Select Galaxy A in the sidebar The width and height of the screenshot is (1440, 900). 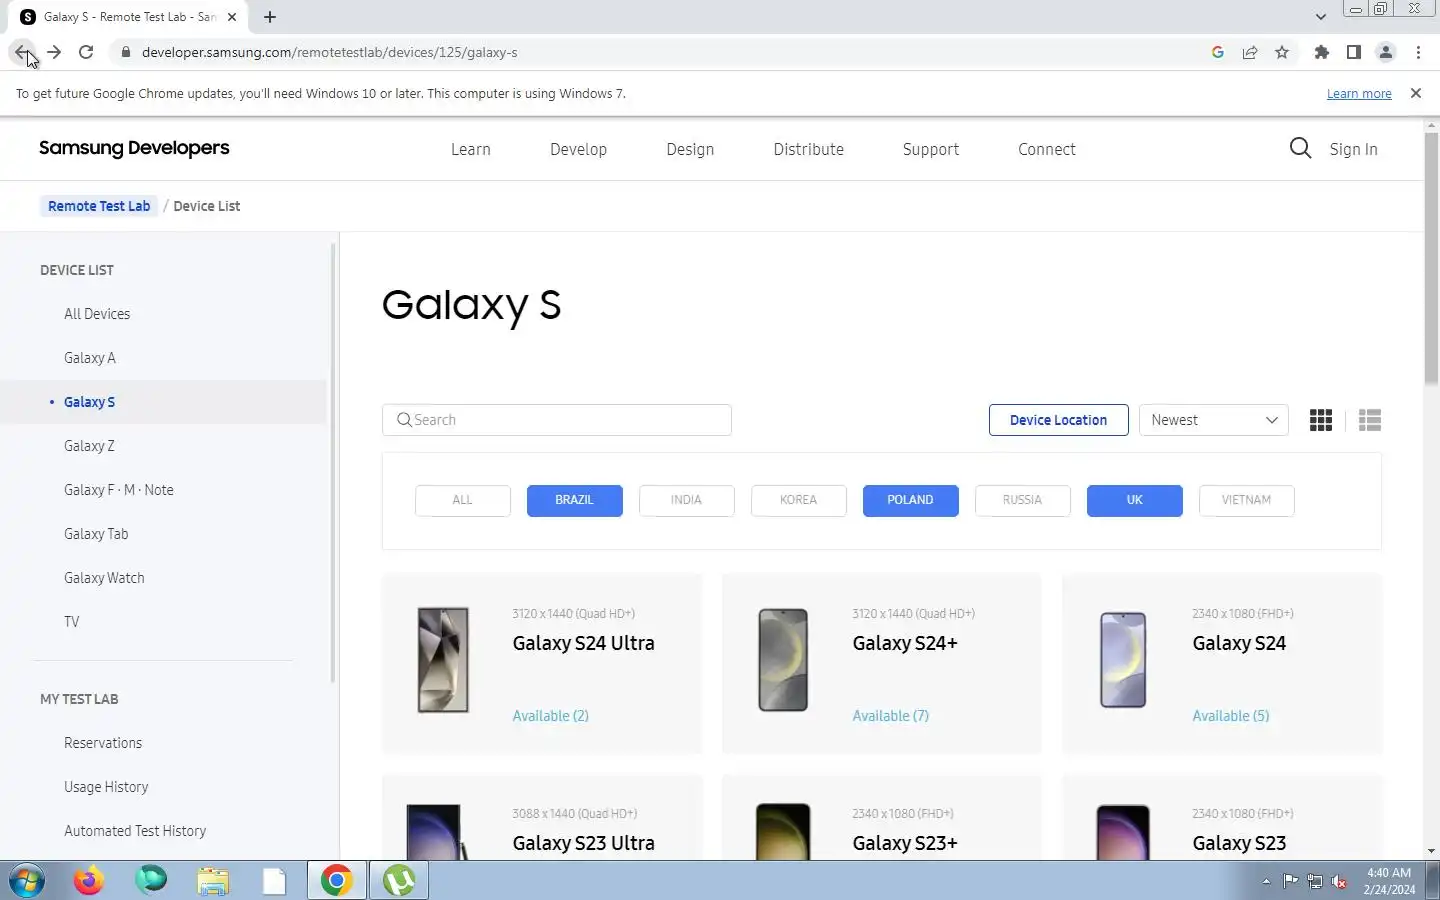pyautogui.click(x=90, y=358)
